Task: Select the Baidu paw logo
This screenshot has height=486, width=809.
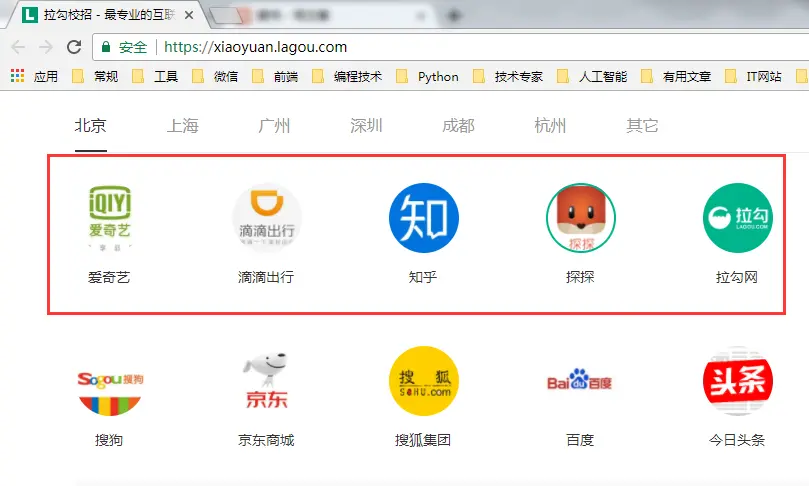Action: coord(579,380)
